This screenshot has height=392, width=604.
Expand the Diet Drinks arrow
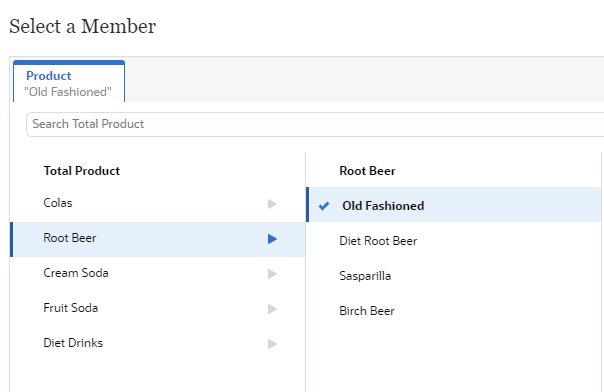pyautogui.click(x=272, y=343)
